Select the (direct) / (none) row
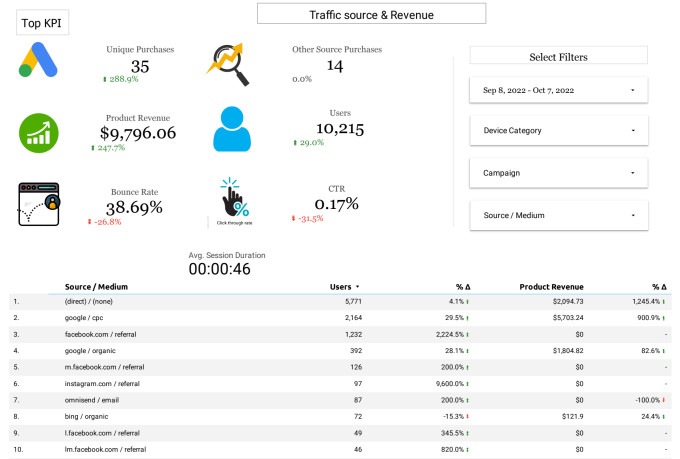 340,301
